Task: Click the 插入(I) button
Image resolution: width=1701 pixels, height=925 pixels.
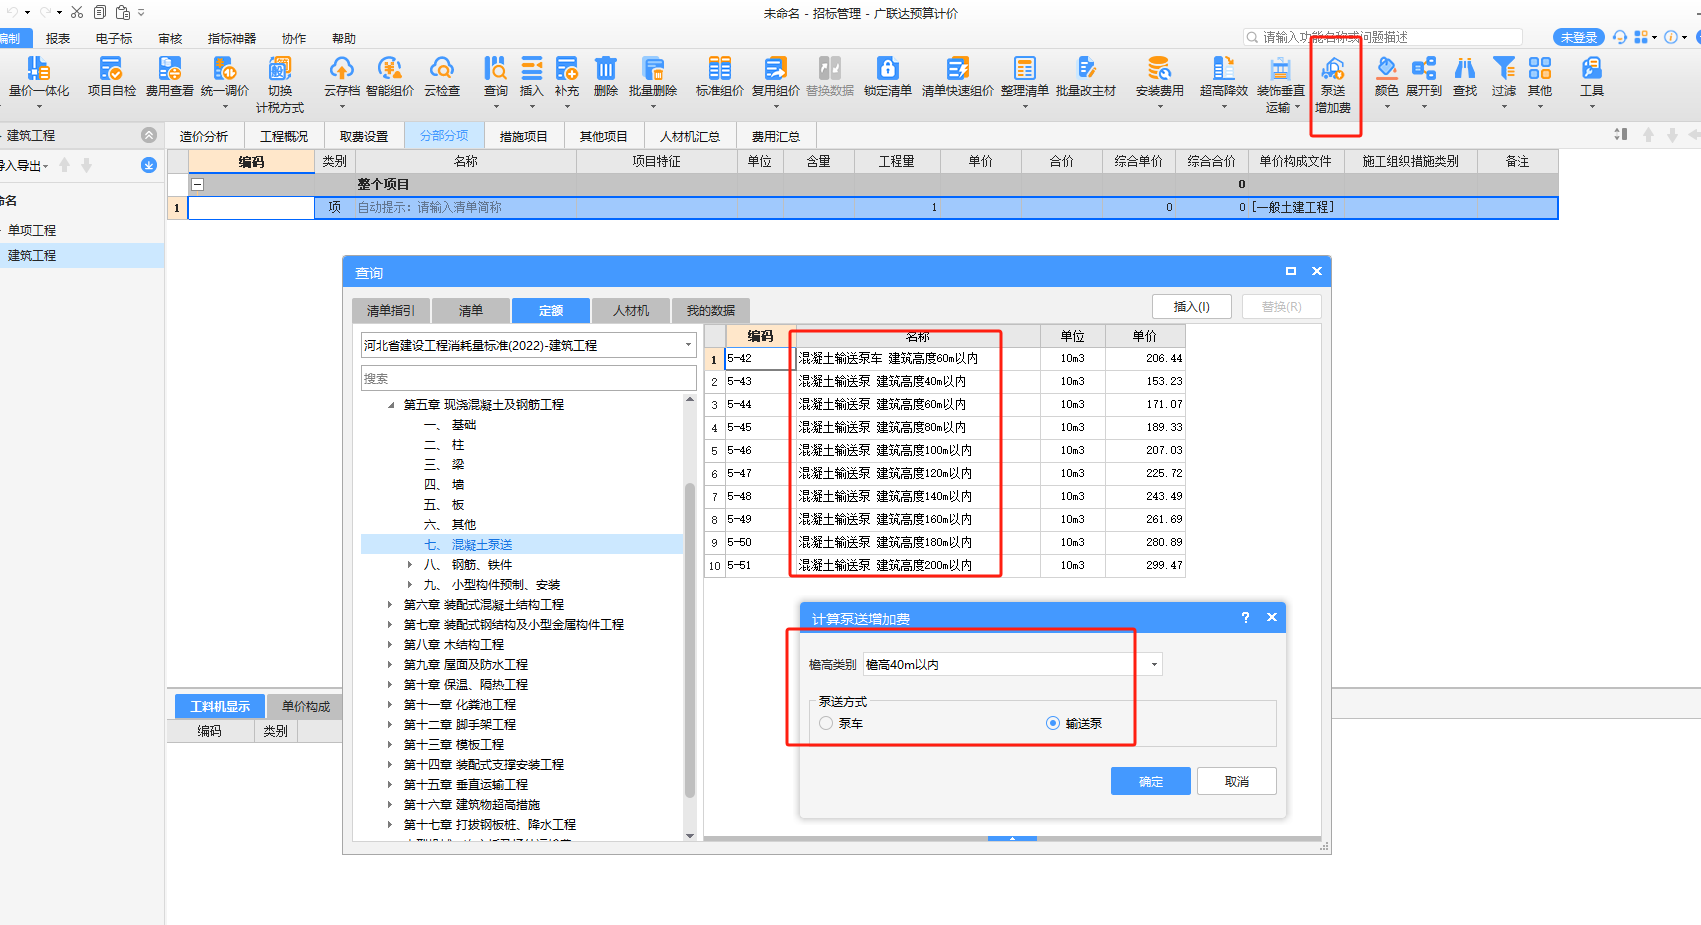Action: 1192,306
